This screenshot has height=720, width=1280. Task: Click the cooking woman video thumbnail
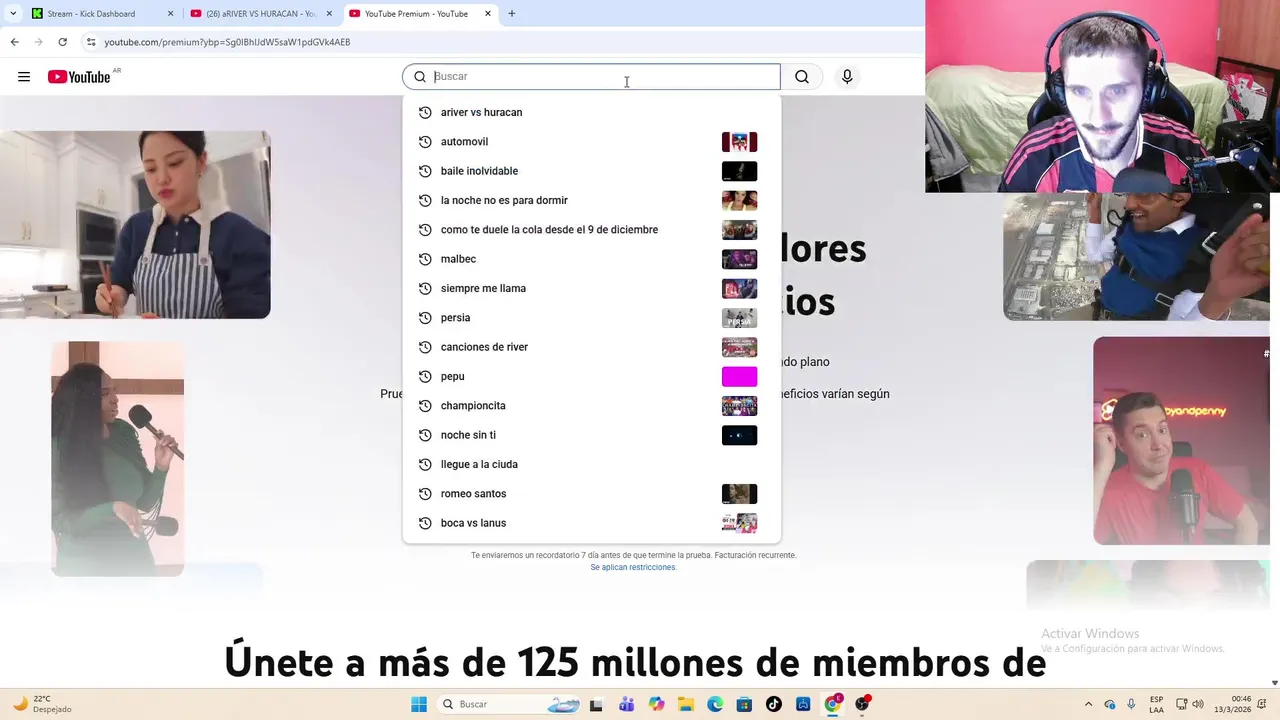(x=135, y=225)
